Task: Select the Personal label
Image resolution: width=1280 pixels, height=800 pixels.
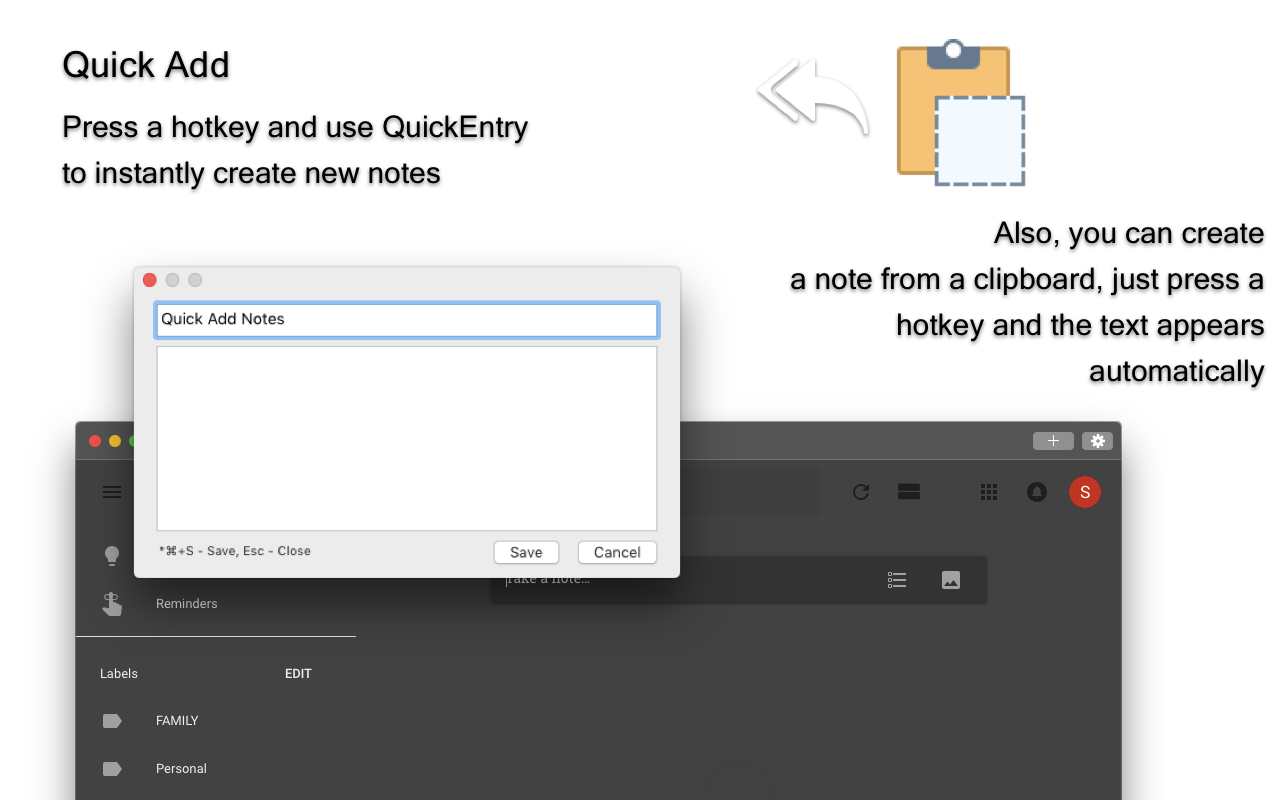Action: (181, 768)
